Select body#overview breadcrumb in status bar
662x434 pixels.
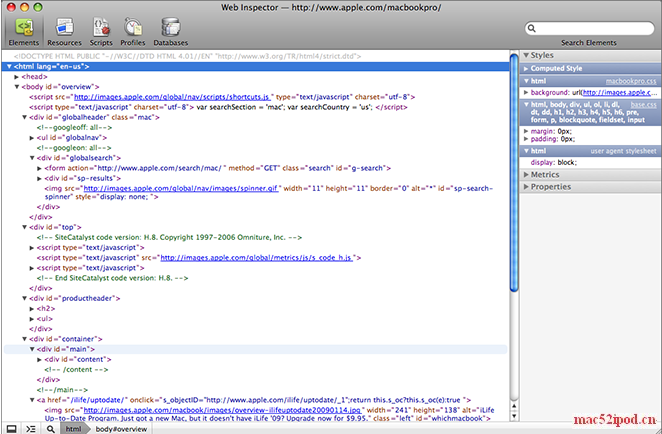(121, 429)
